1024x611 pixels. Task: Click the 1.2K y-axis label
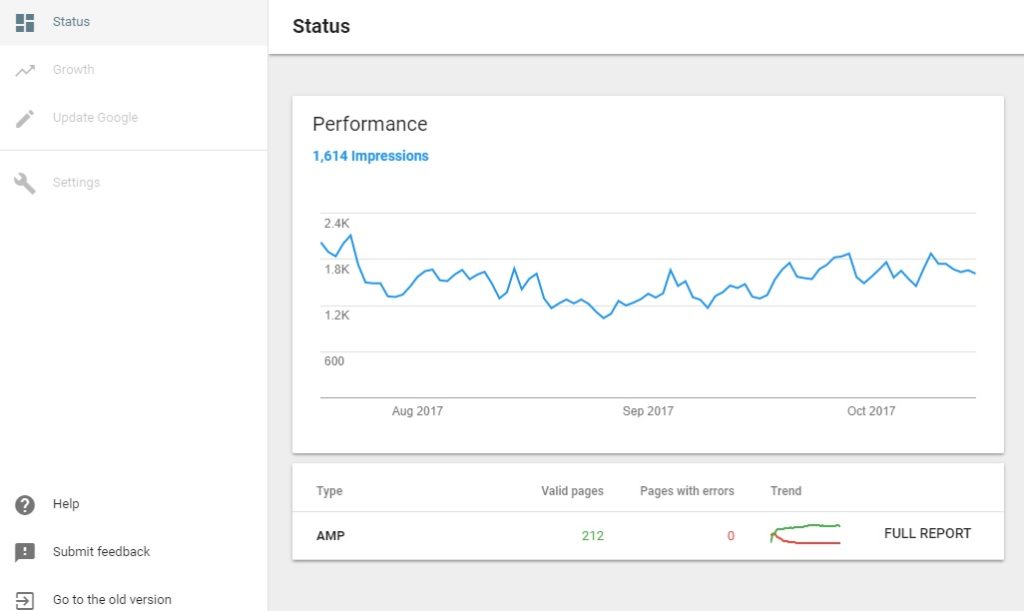[x=336, y=315]
